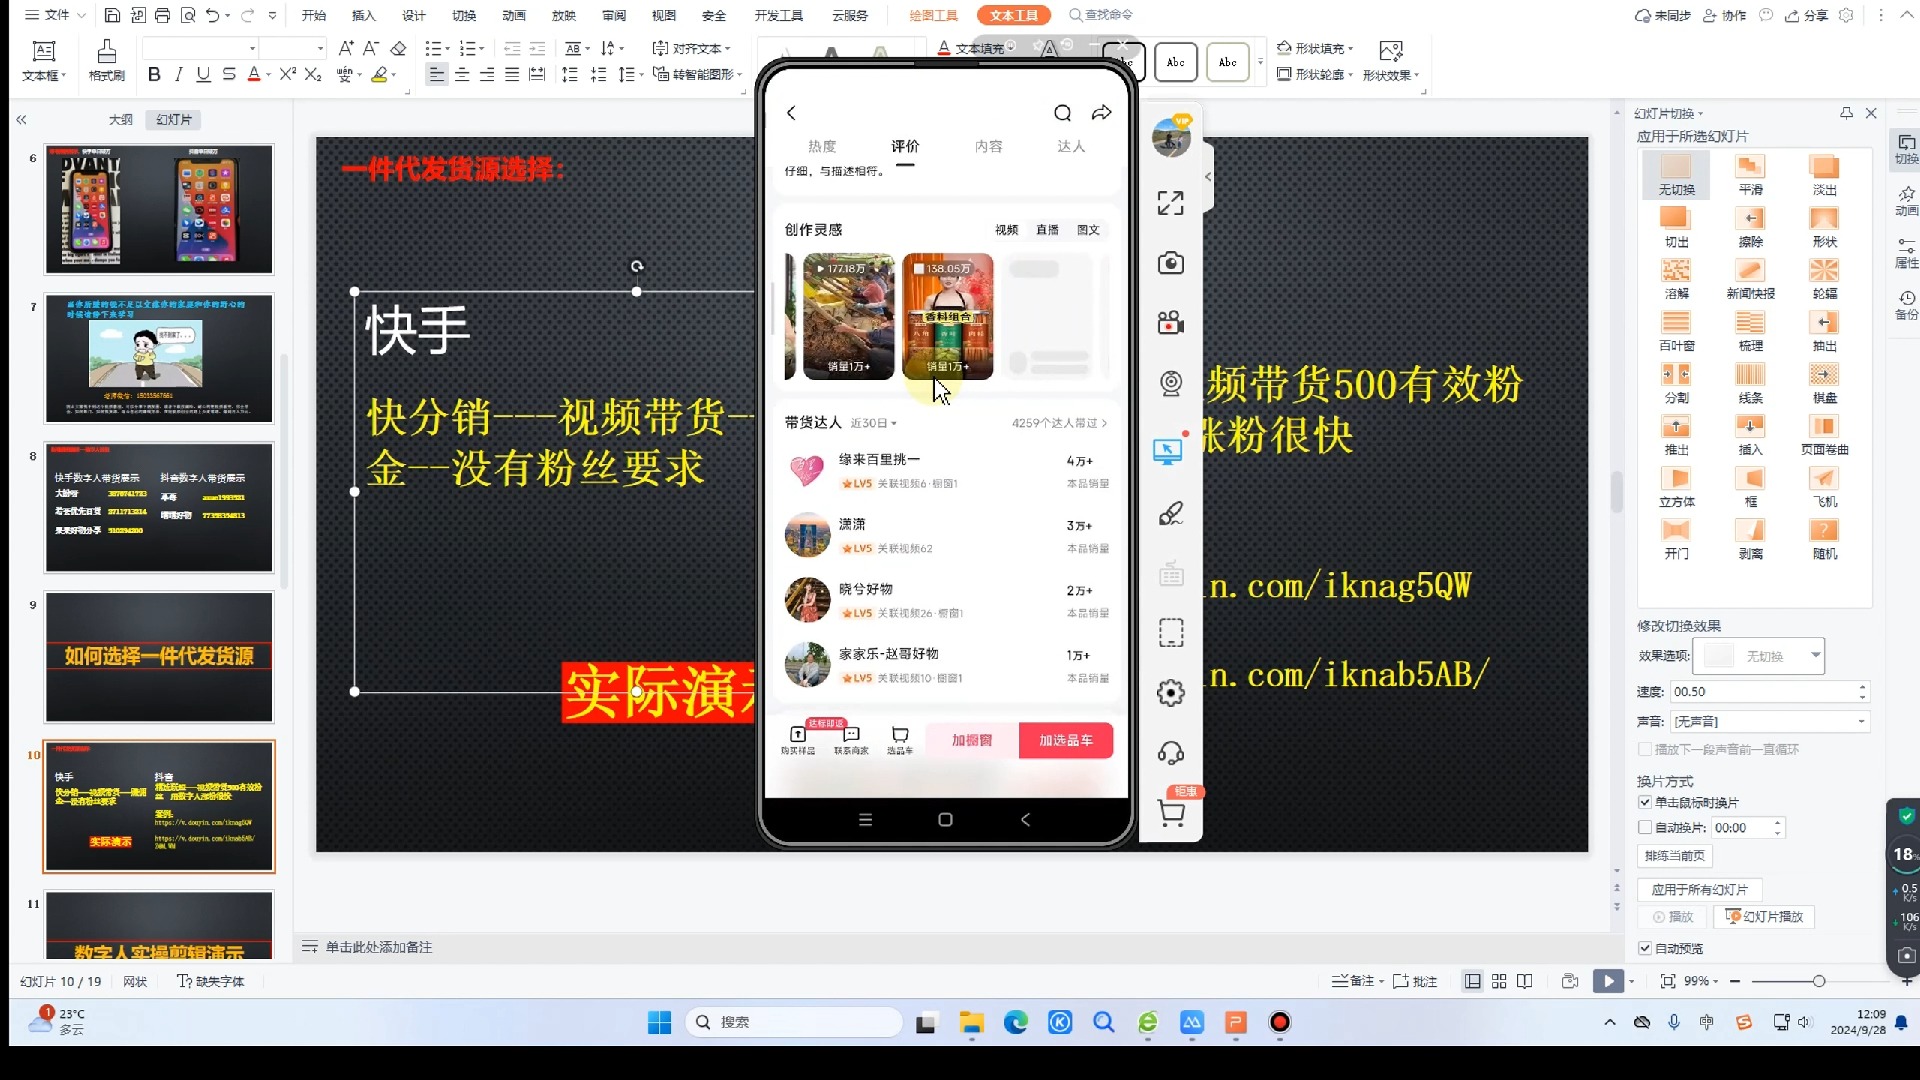Screen dimensions: 1920x1080
Task: Apply subscript formatting
Action: click(x=313, y=74)
